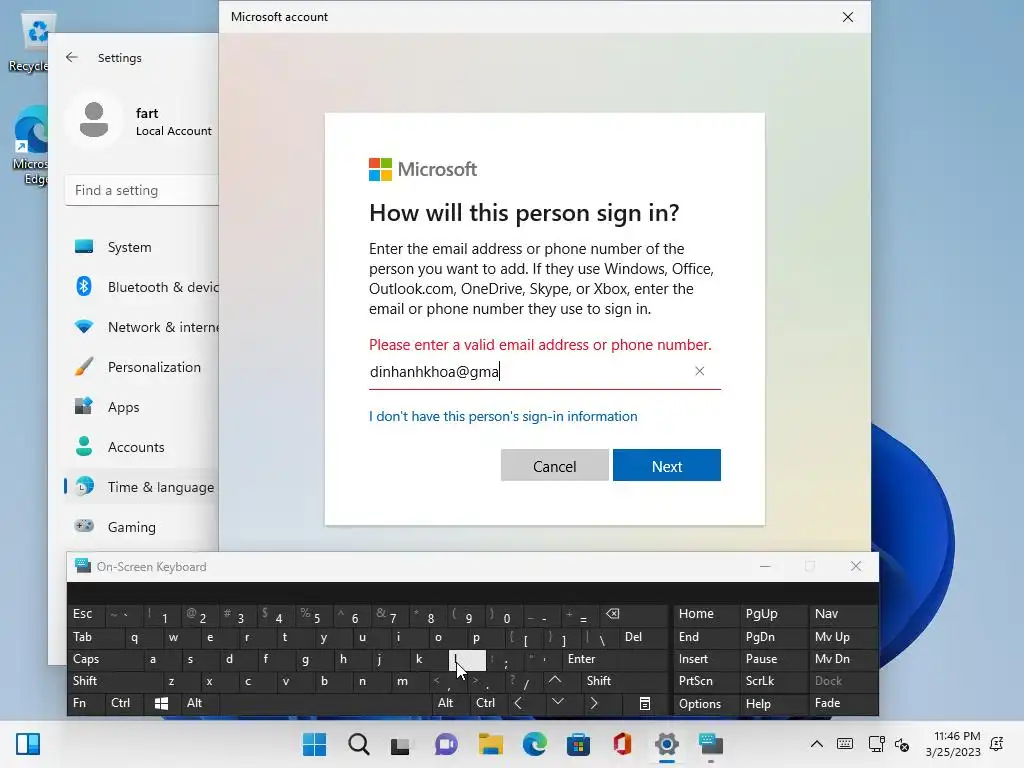Toggle left Ctrl key on On-Screen Keyboard

(123, 703)
